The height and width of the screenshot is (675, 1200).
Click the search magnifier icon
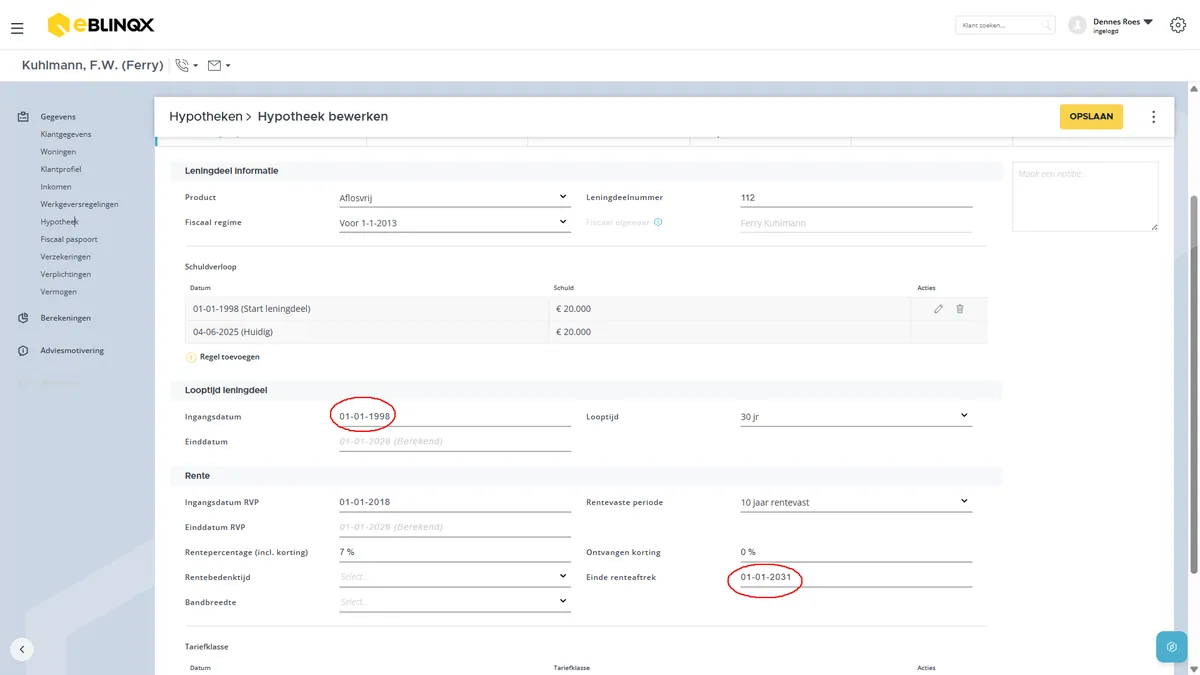tap(1046, 25)
